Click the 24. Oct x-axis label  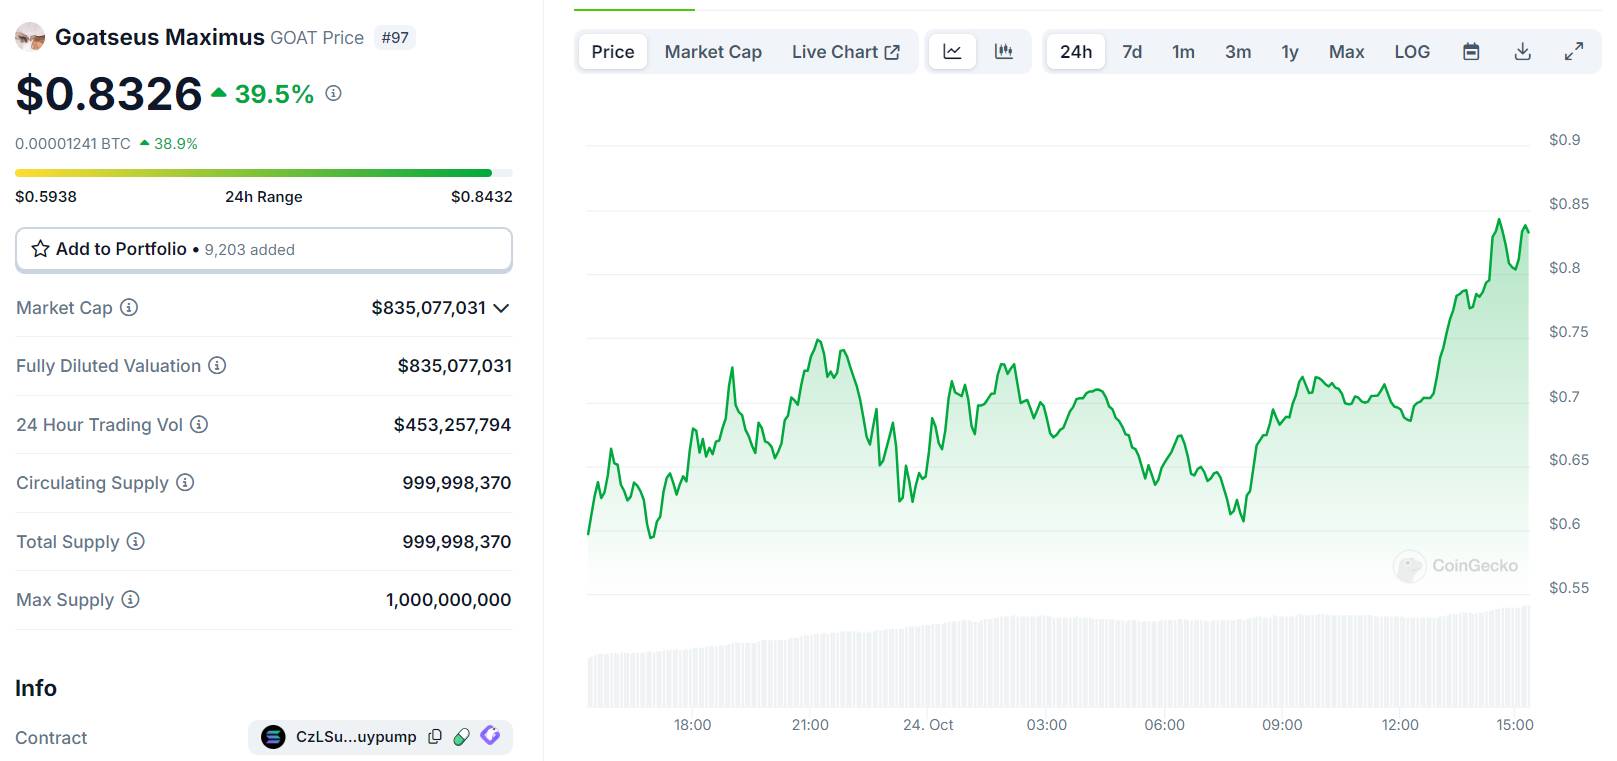928,725
